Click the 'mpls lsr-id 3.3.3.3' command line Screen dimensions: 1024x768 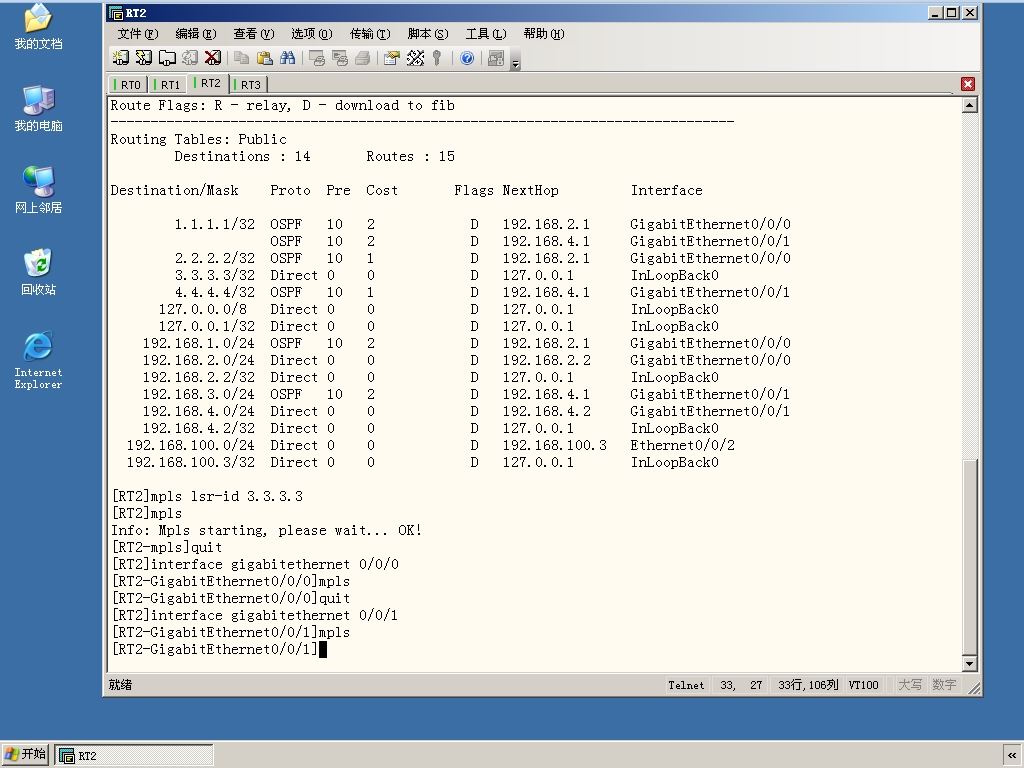tap(207, 496)
